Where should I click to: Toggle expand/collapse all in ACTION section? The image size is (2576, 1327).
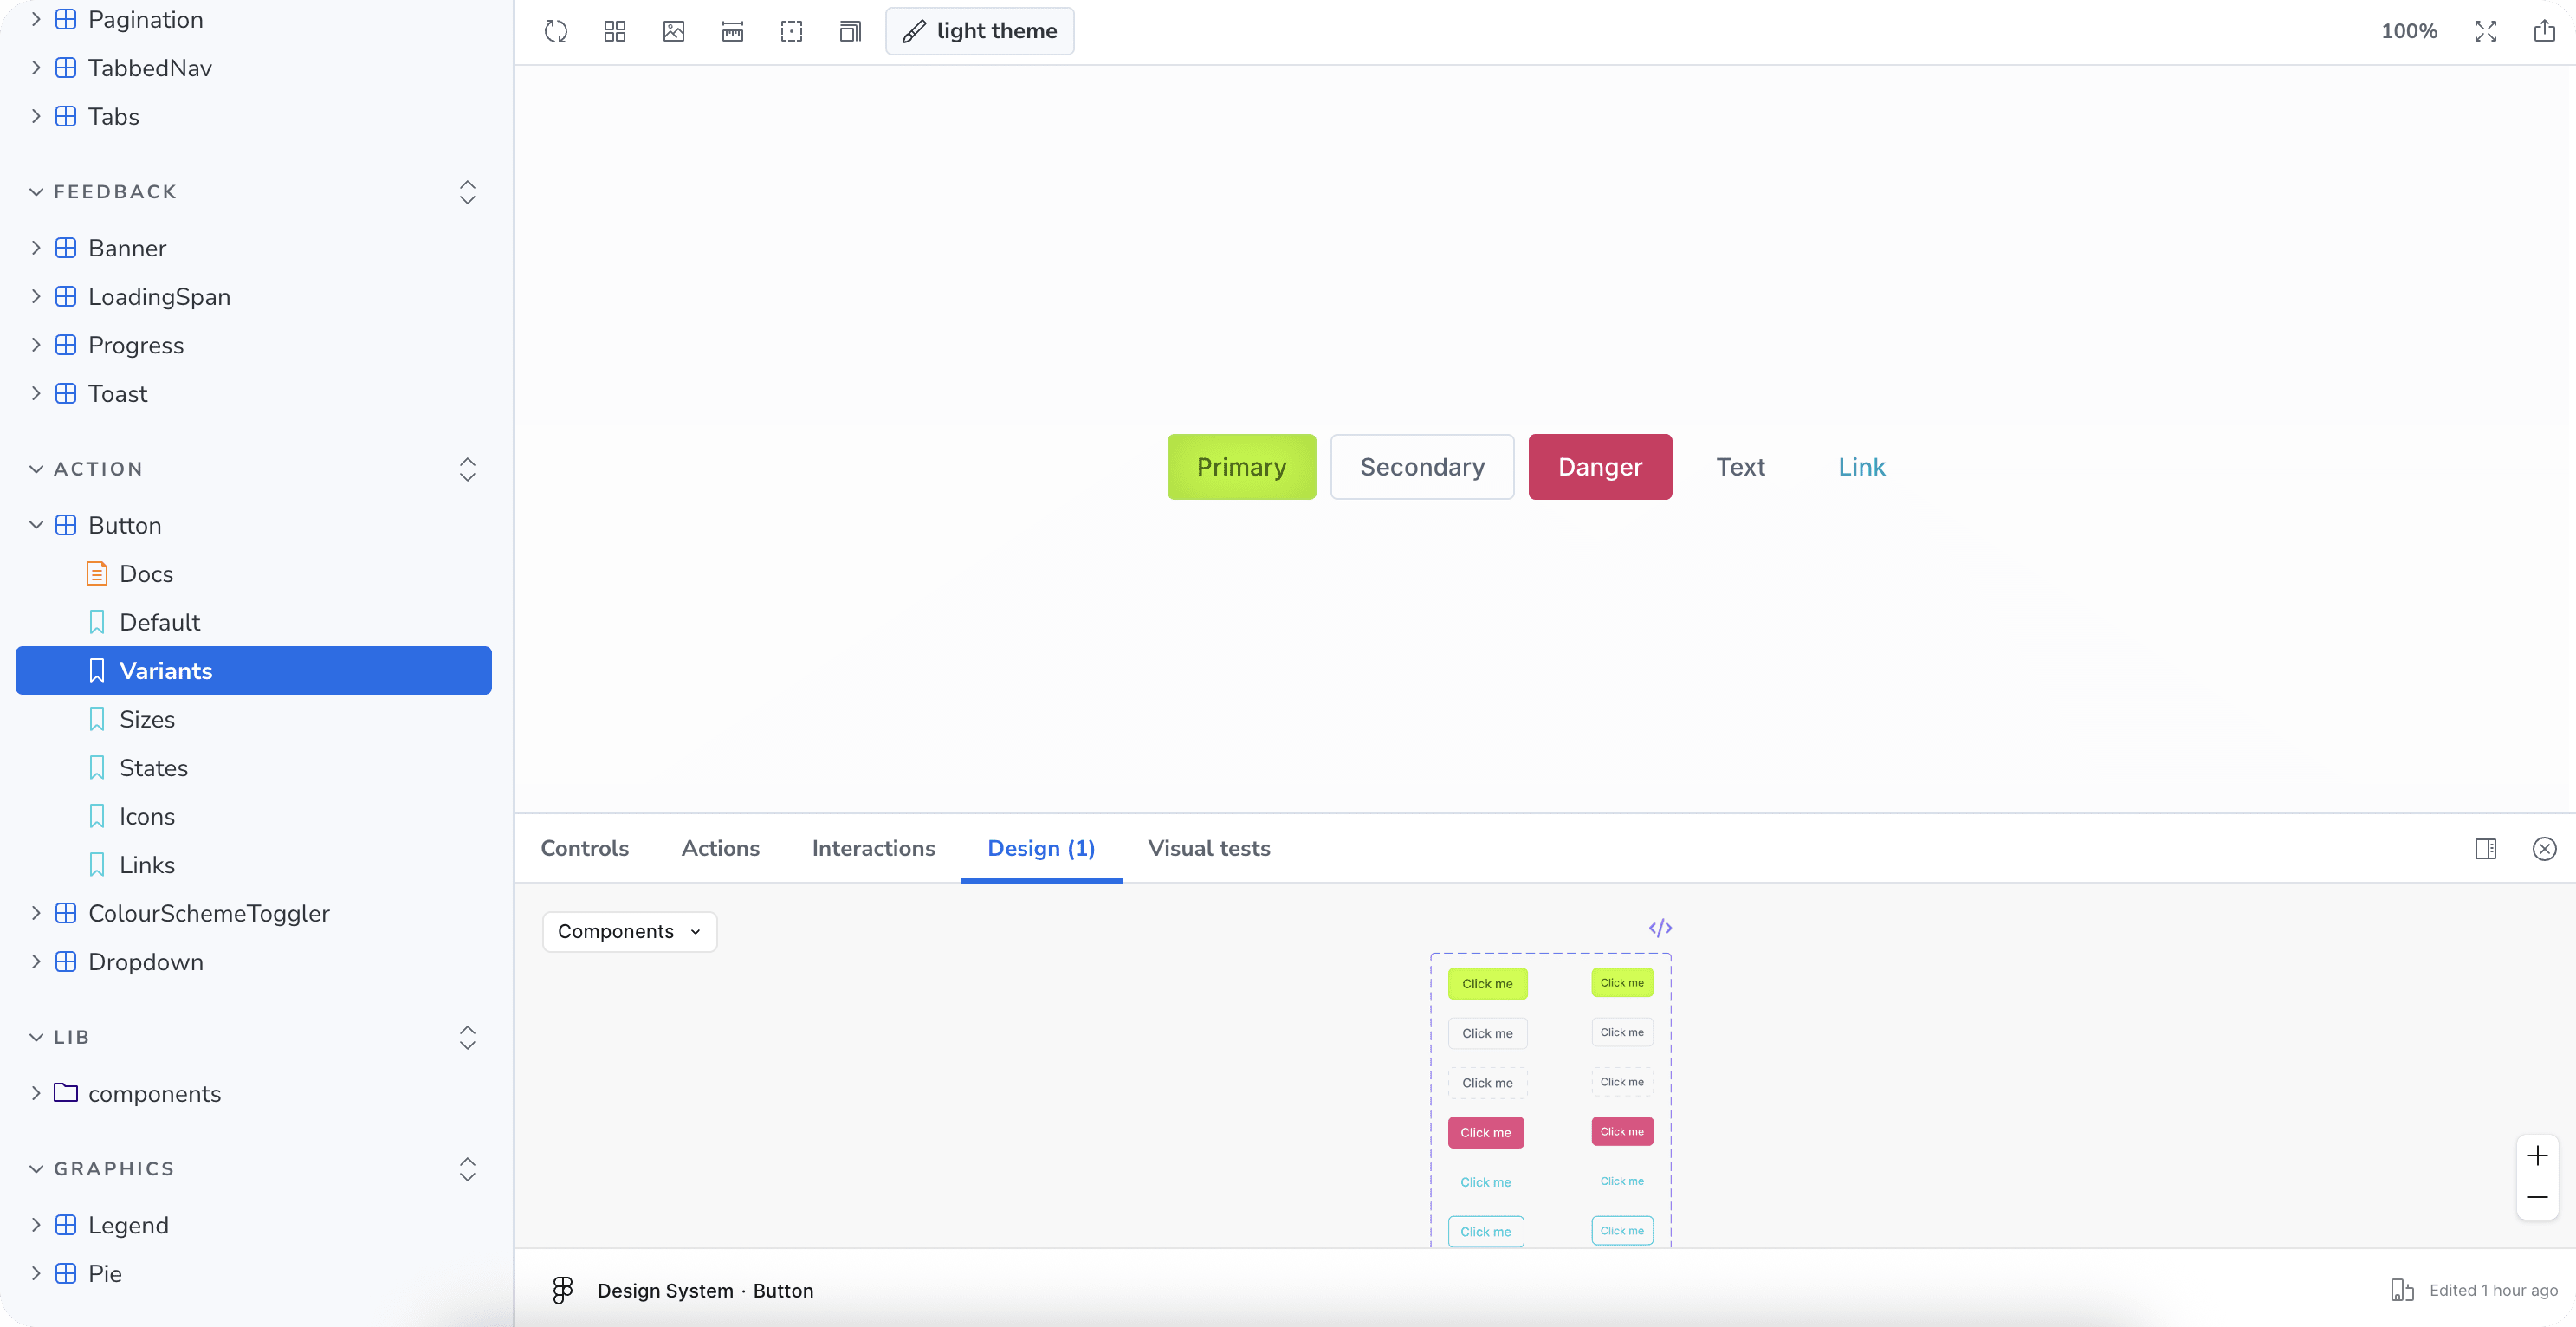pyautogui.click(x=467, y=469)
